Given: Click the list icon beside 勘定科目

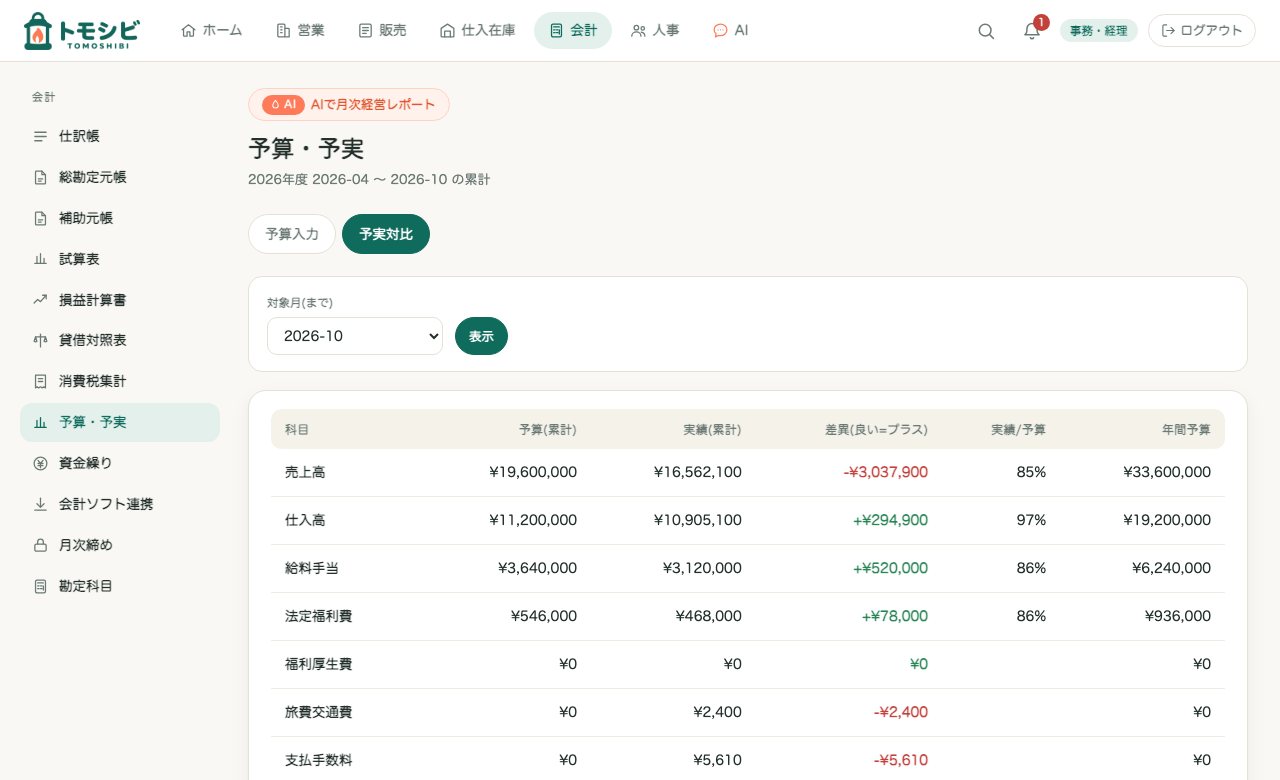Looking at the screenshot, I should (40, 587).
